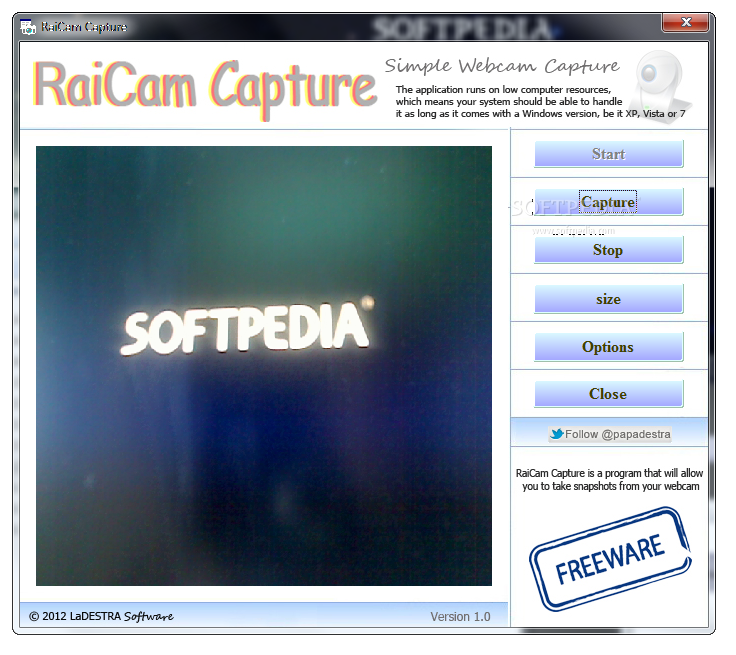The image size is (736, 655).
Task: Click the 'RaiCam Capture' window title text
Action: coord(84,27)
